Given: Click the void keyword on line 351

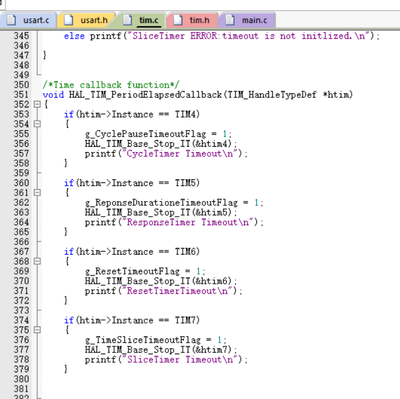Looking at the screenshot, I should pyautogui.click(x=53, y=95).
